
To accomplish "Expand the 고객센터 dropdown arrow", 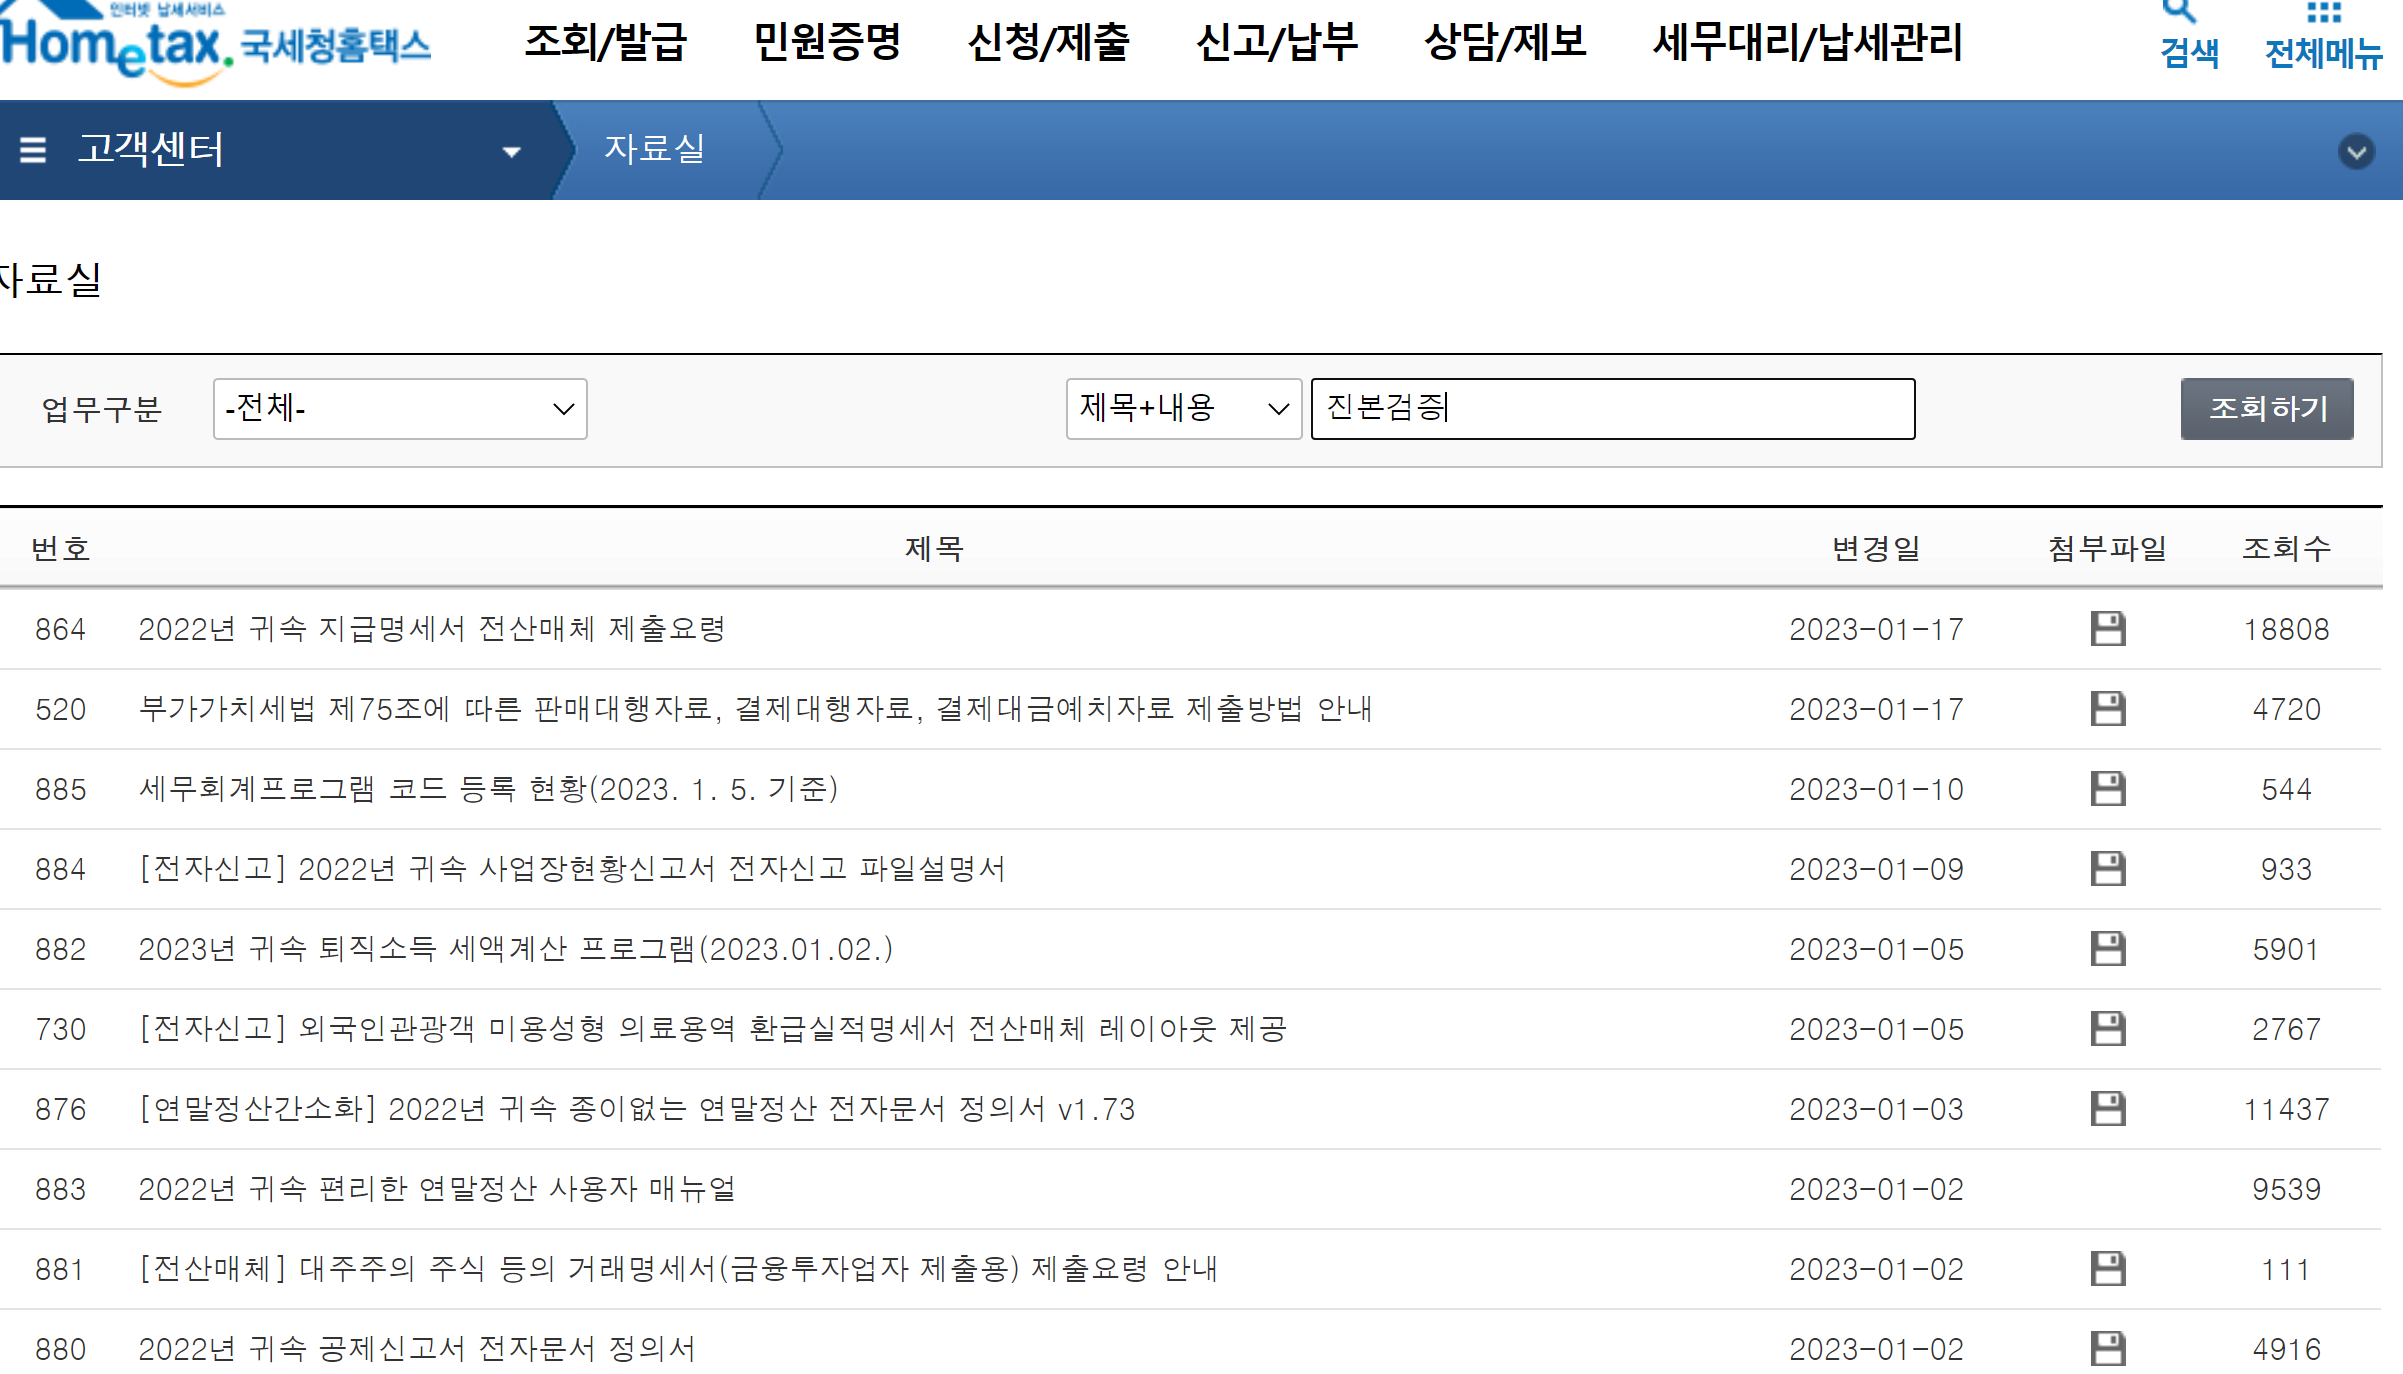I will (x=511, y=152).
